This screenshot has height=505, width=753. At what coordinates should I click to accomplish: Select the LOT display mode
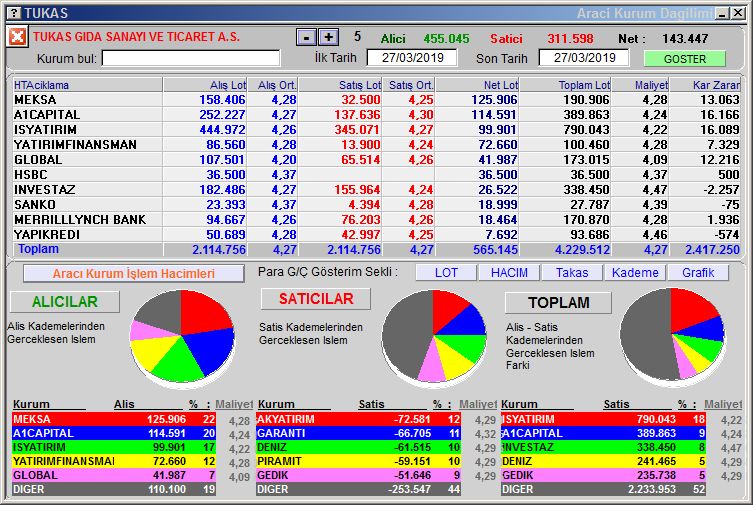point(446,273)
